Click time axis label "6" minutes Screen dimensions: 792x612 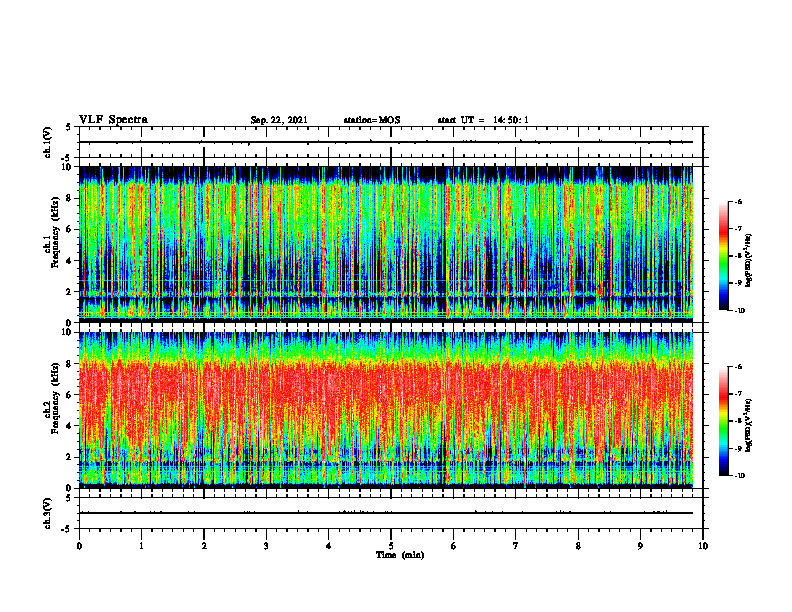(454, 546)
